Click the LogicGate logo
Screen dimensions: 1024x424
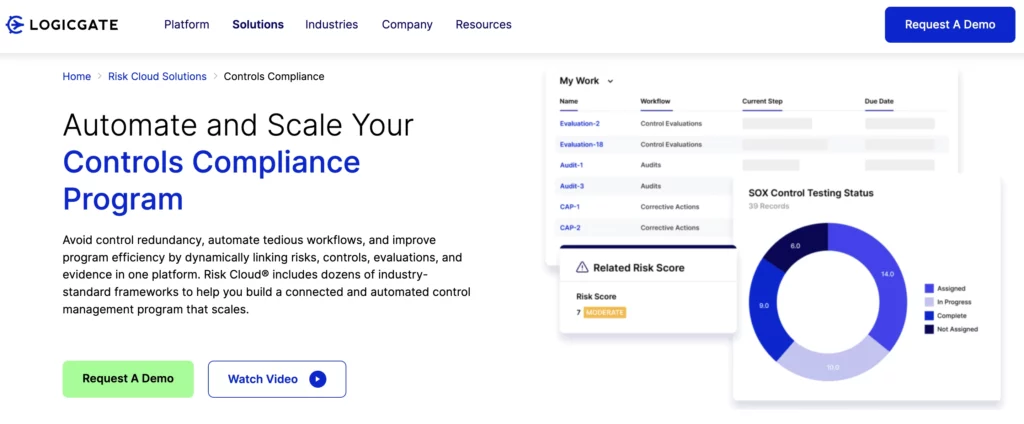coord(62,25)
